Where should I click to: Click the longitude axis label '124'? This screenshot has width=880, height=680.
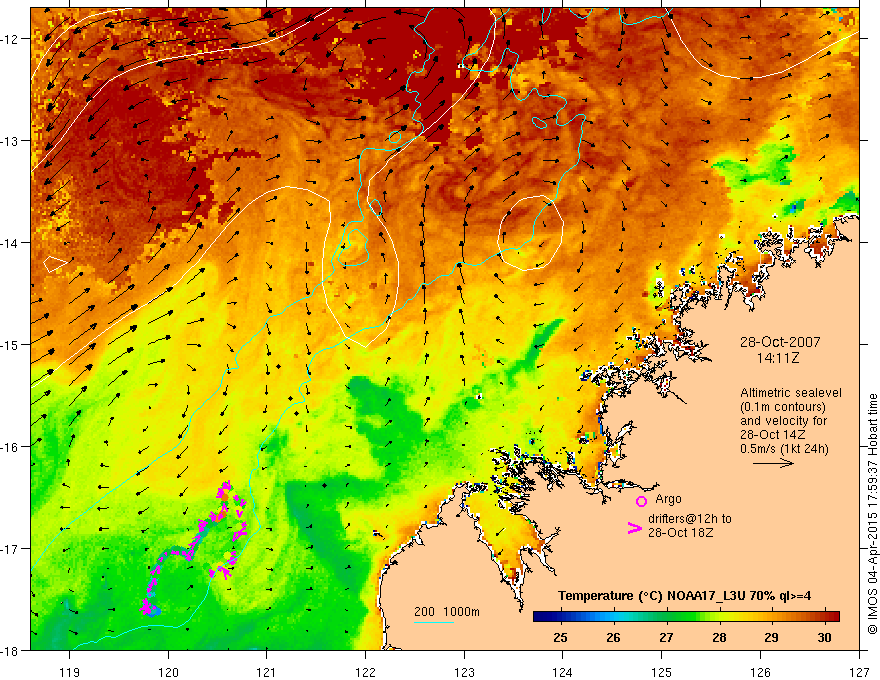[563, 672]
